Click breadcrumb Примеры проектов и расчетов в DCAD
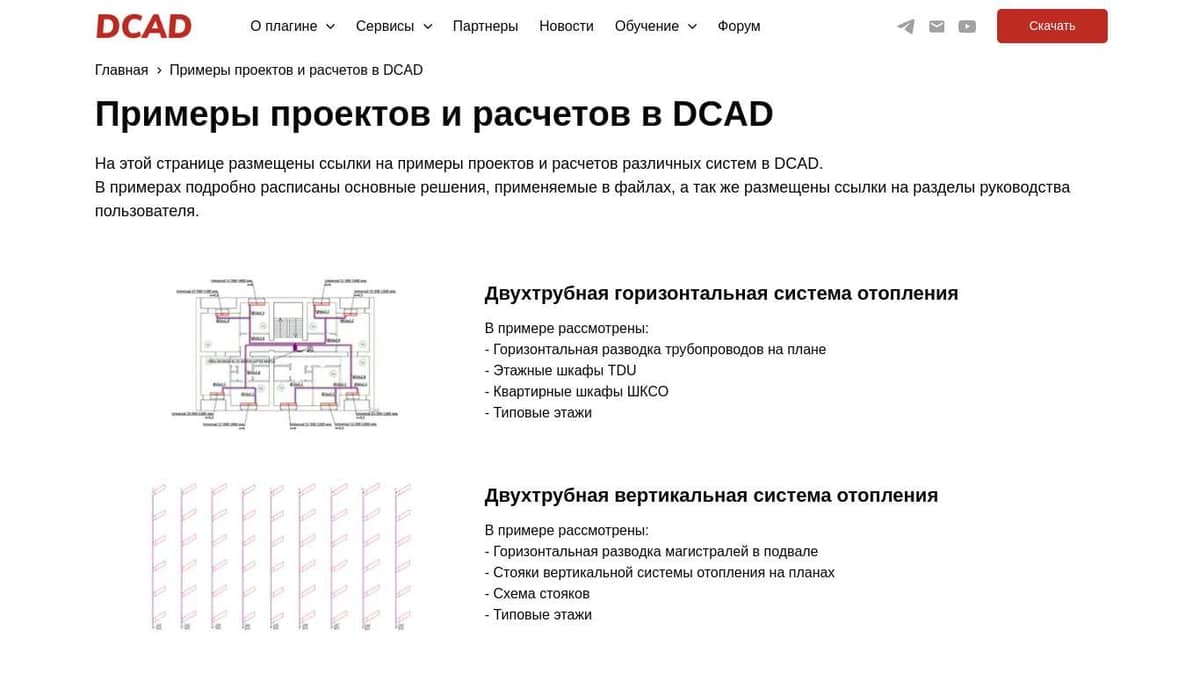1200x675 pixels. tap(296, 69)
